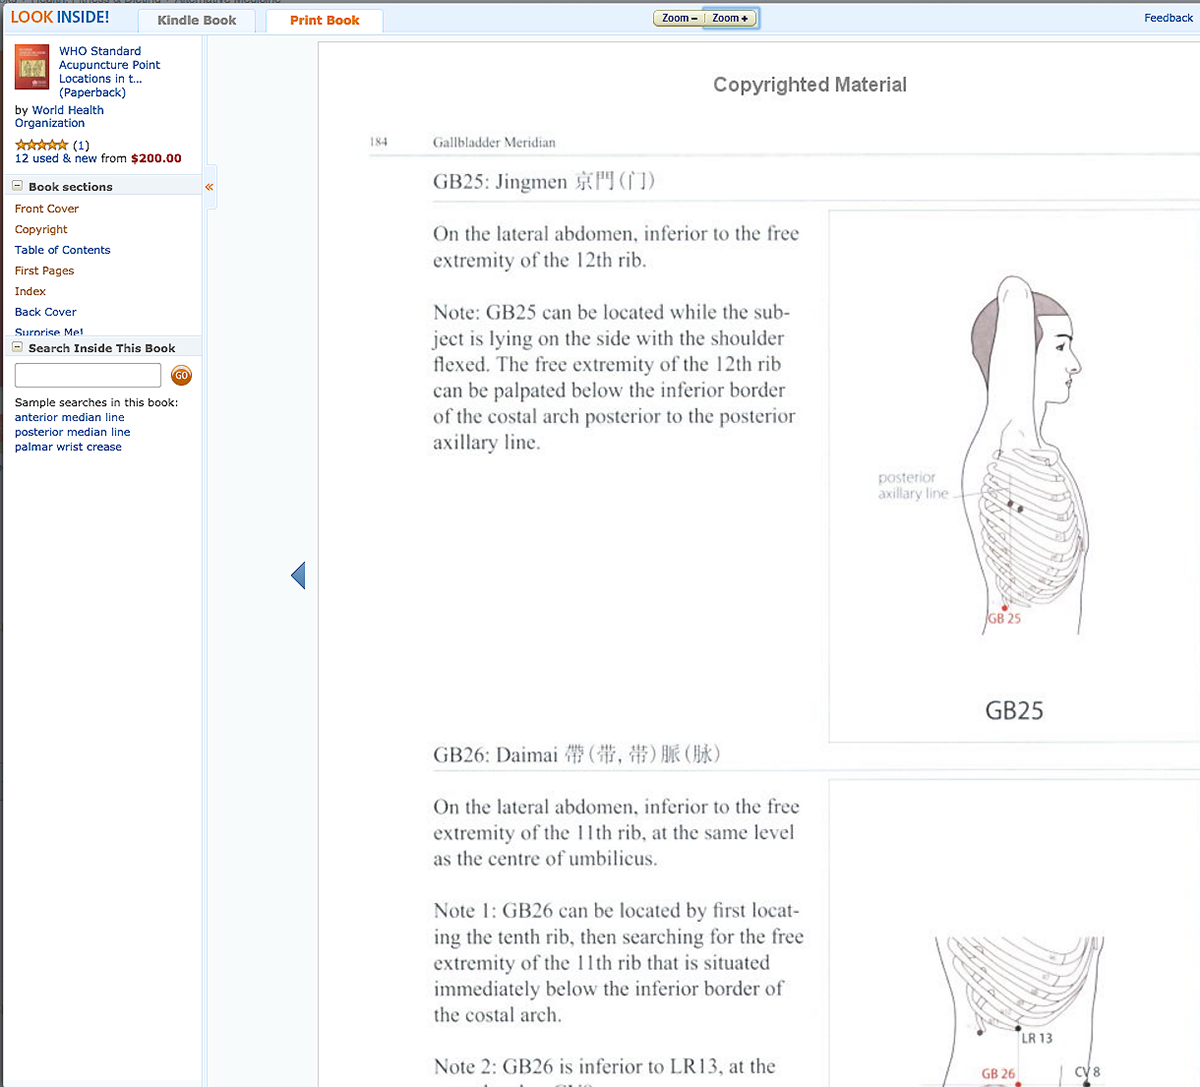Image resolution: width=1200 pixels, height=1087 pixels.
Task: Send Feedback via the top-right link
Action: click(x=1168, y=17)
